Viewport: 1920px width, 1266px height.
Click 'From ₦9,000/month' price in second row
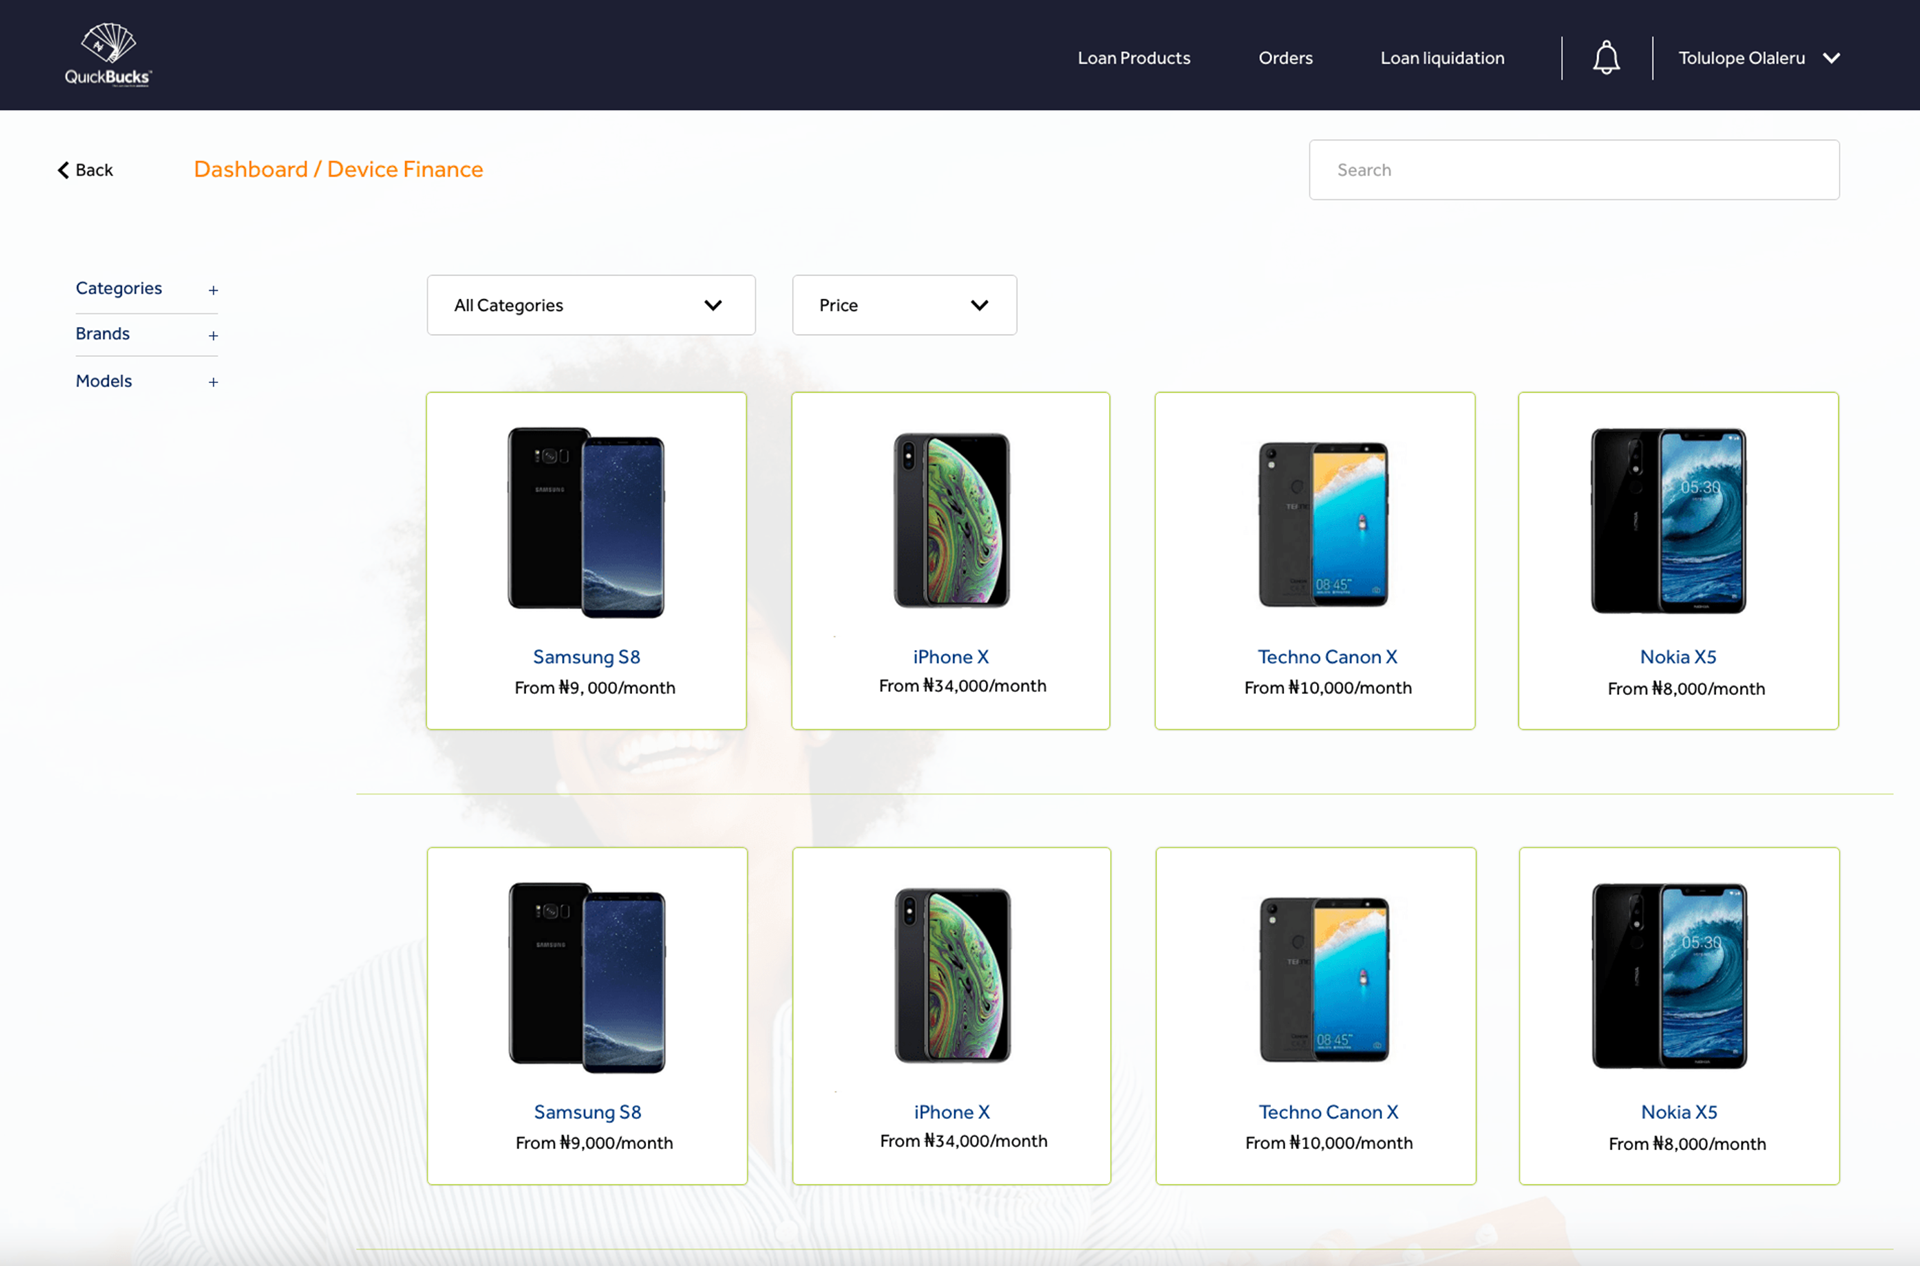[x=594, y=1143]
